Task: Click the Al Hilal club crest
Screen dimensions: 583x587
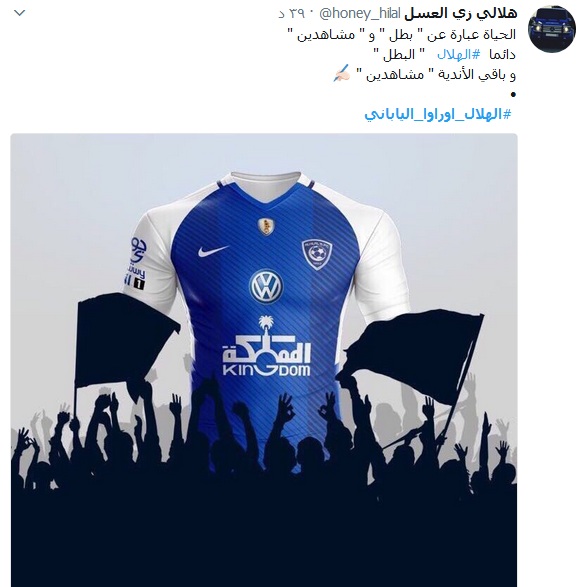Action: [317, 254]
